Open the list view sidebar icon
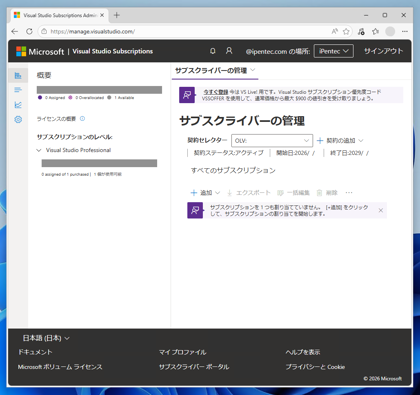This screenshot has height=395, width=420. coord(18,90)
